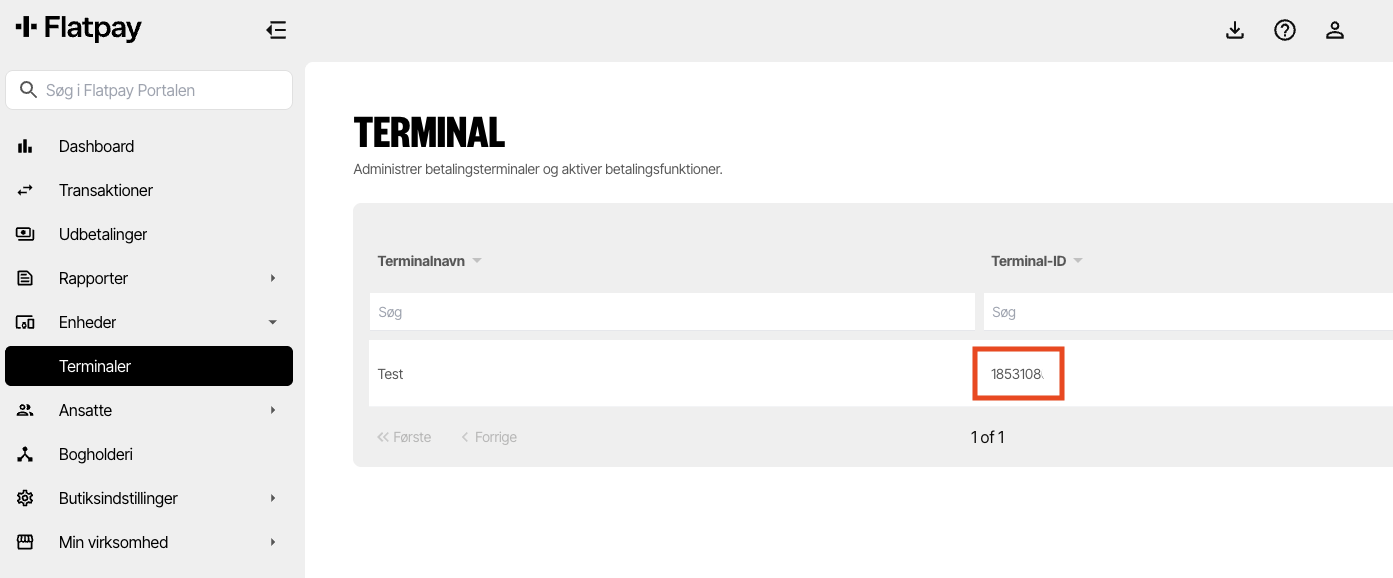
Task: Expand the Rapporter submenu
Action: click(271, 278)
